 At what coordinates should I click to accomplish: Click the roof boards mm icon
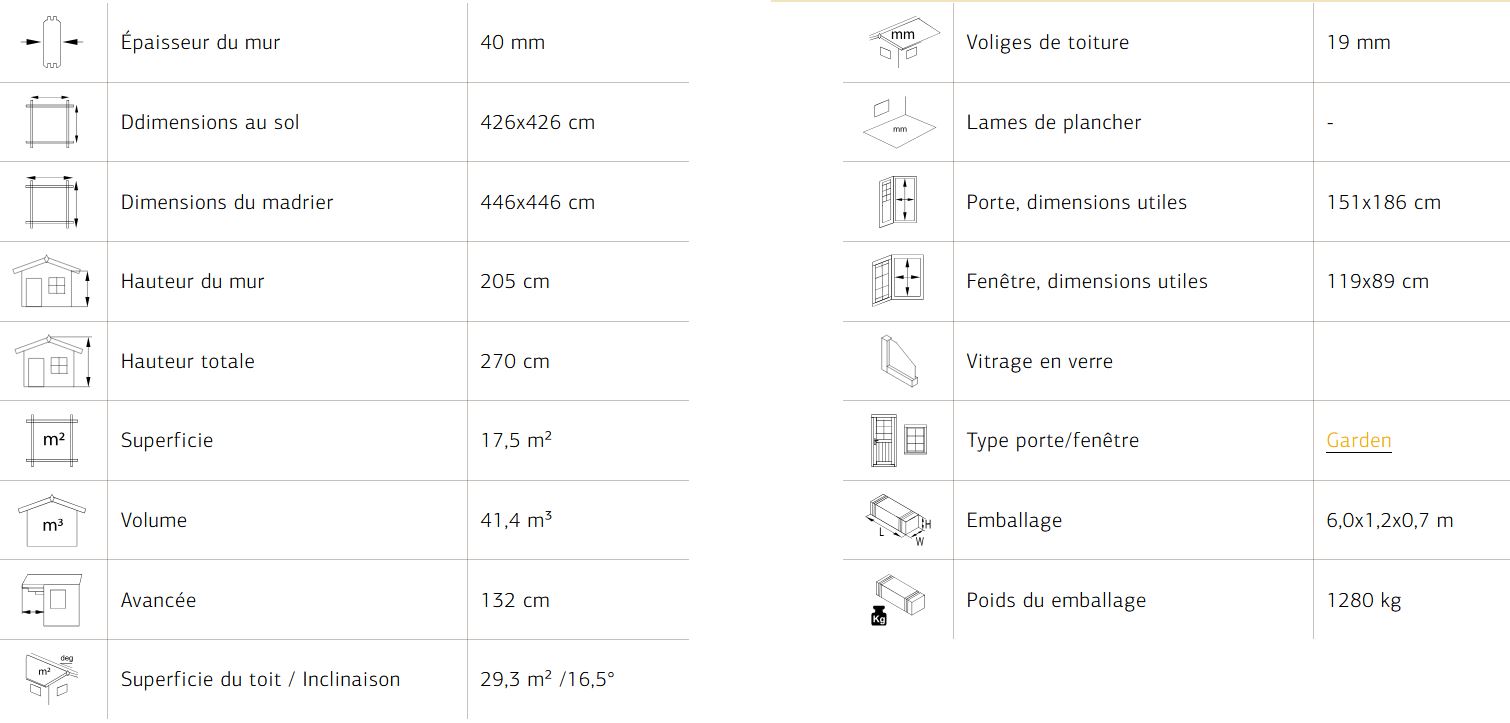tap(902, 42)
